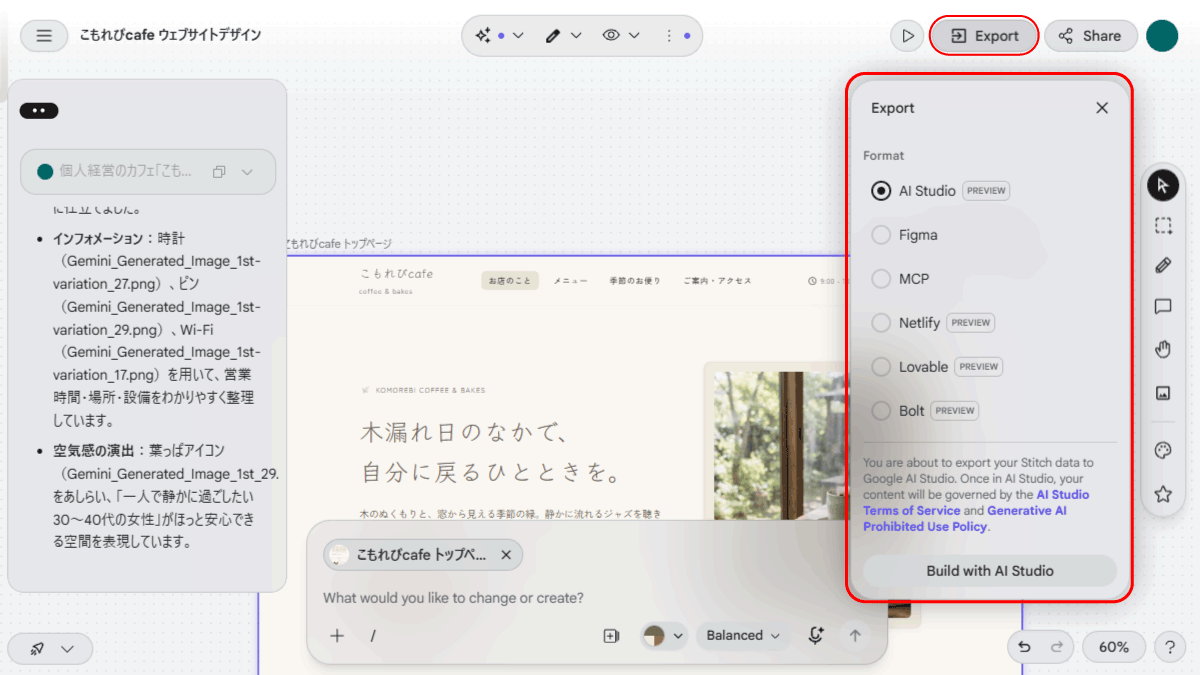Click the sparkle generate icon in top toolbar

pos(484,36)
